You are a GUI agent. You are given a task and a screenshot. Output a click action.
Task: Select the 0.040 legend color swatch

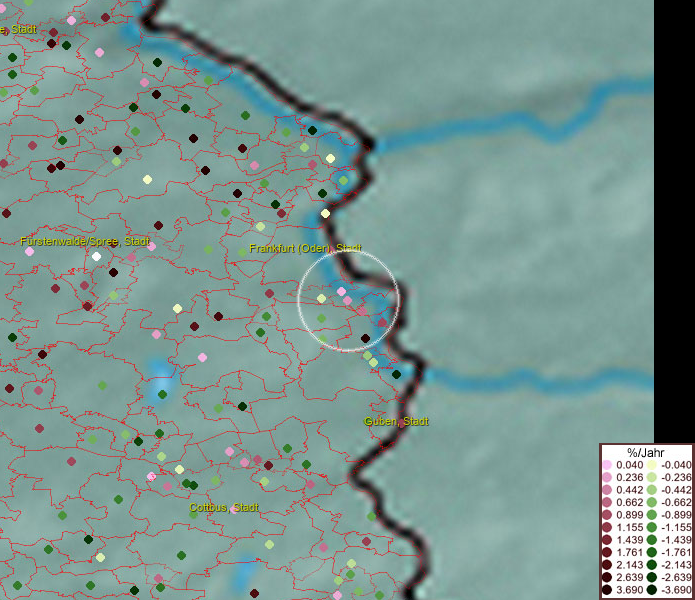coord(607,465)
